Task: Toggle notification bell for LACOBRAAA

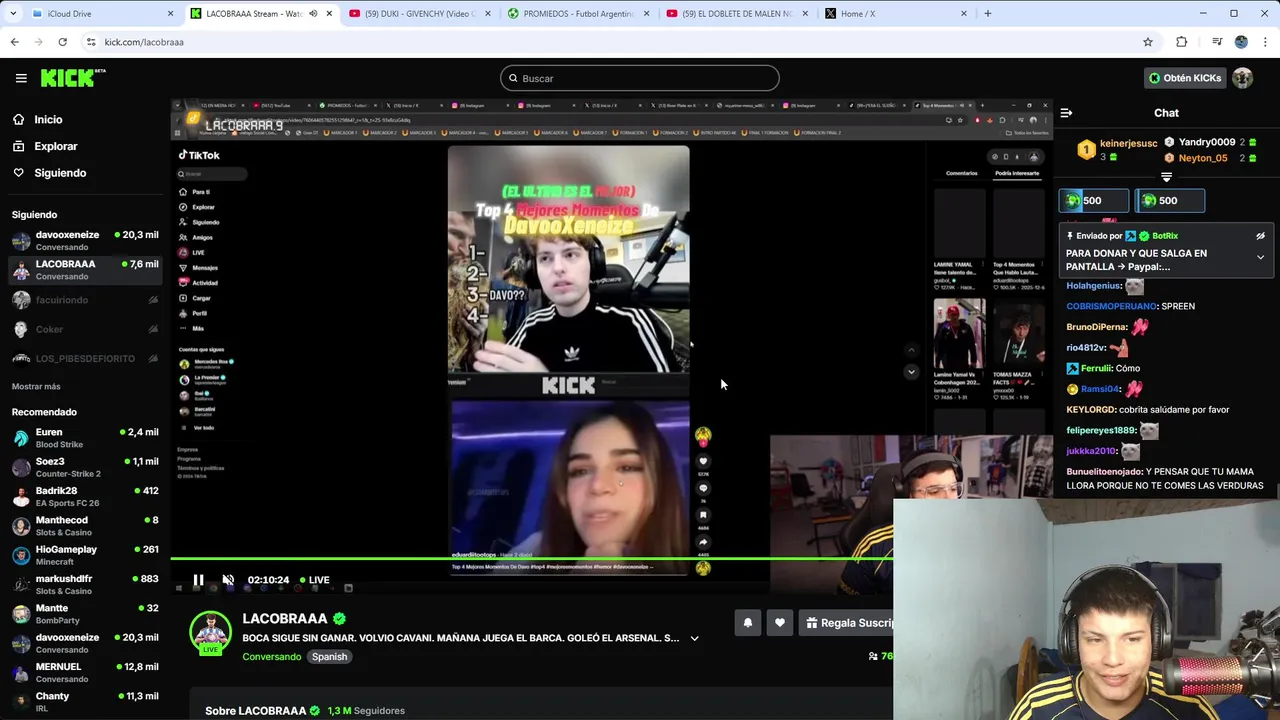Action: (x=747, y=623)
